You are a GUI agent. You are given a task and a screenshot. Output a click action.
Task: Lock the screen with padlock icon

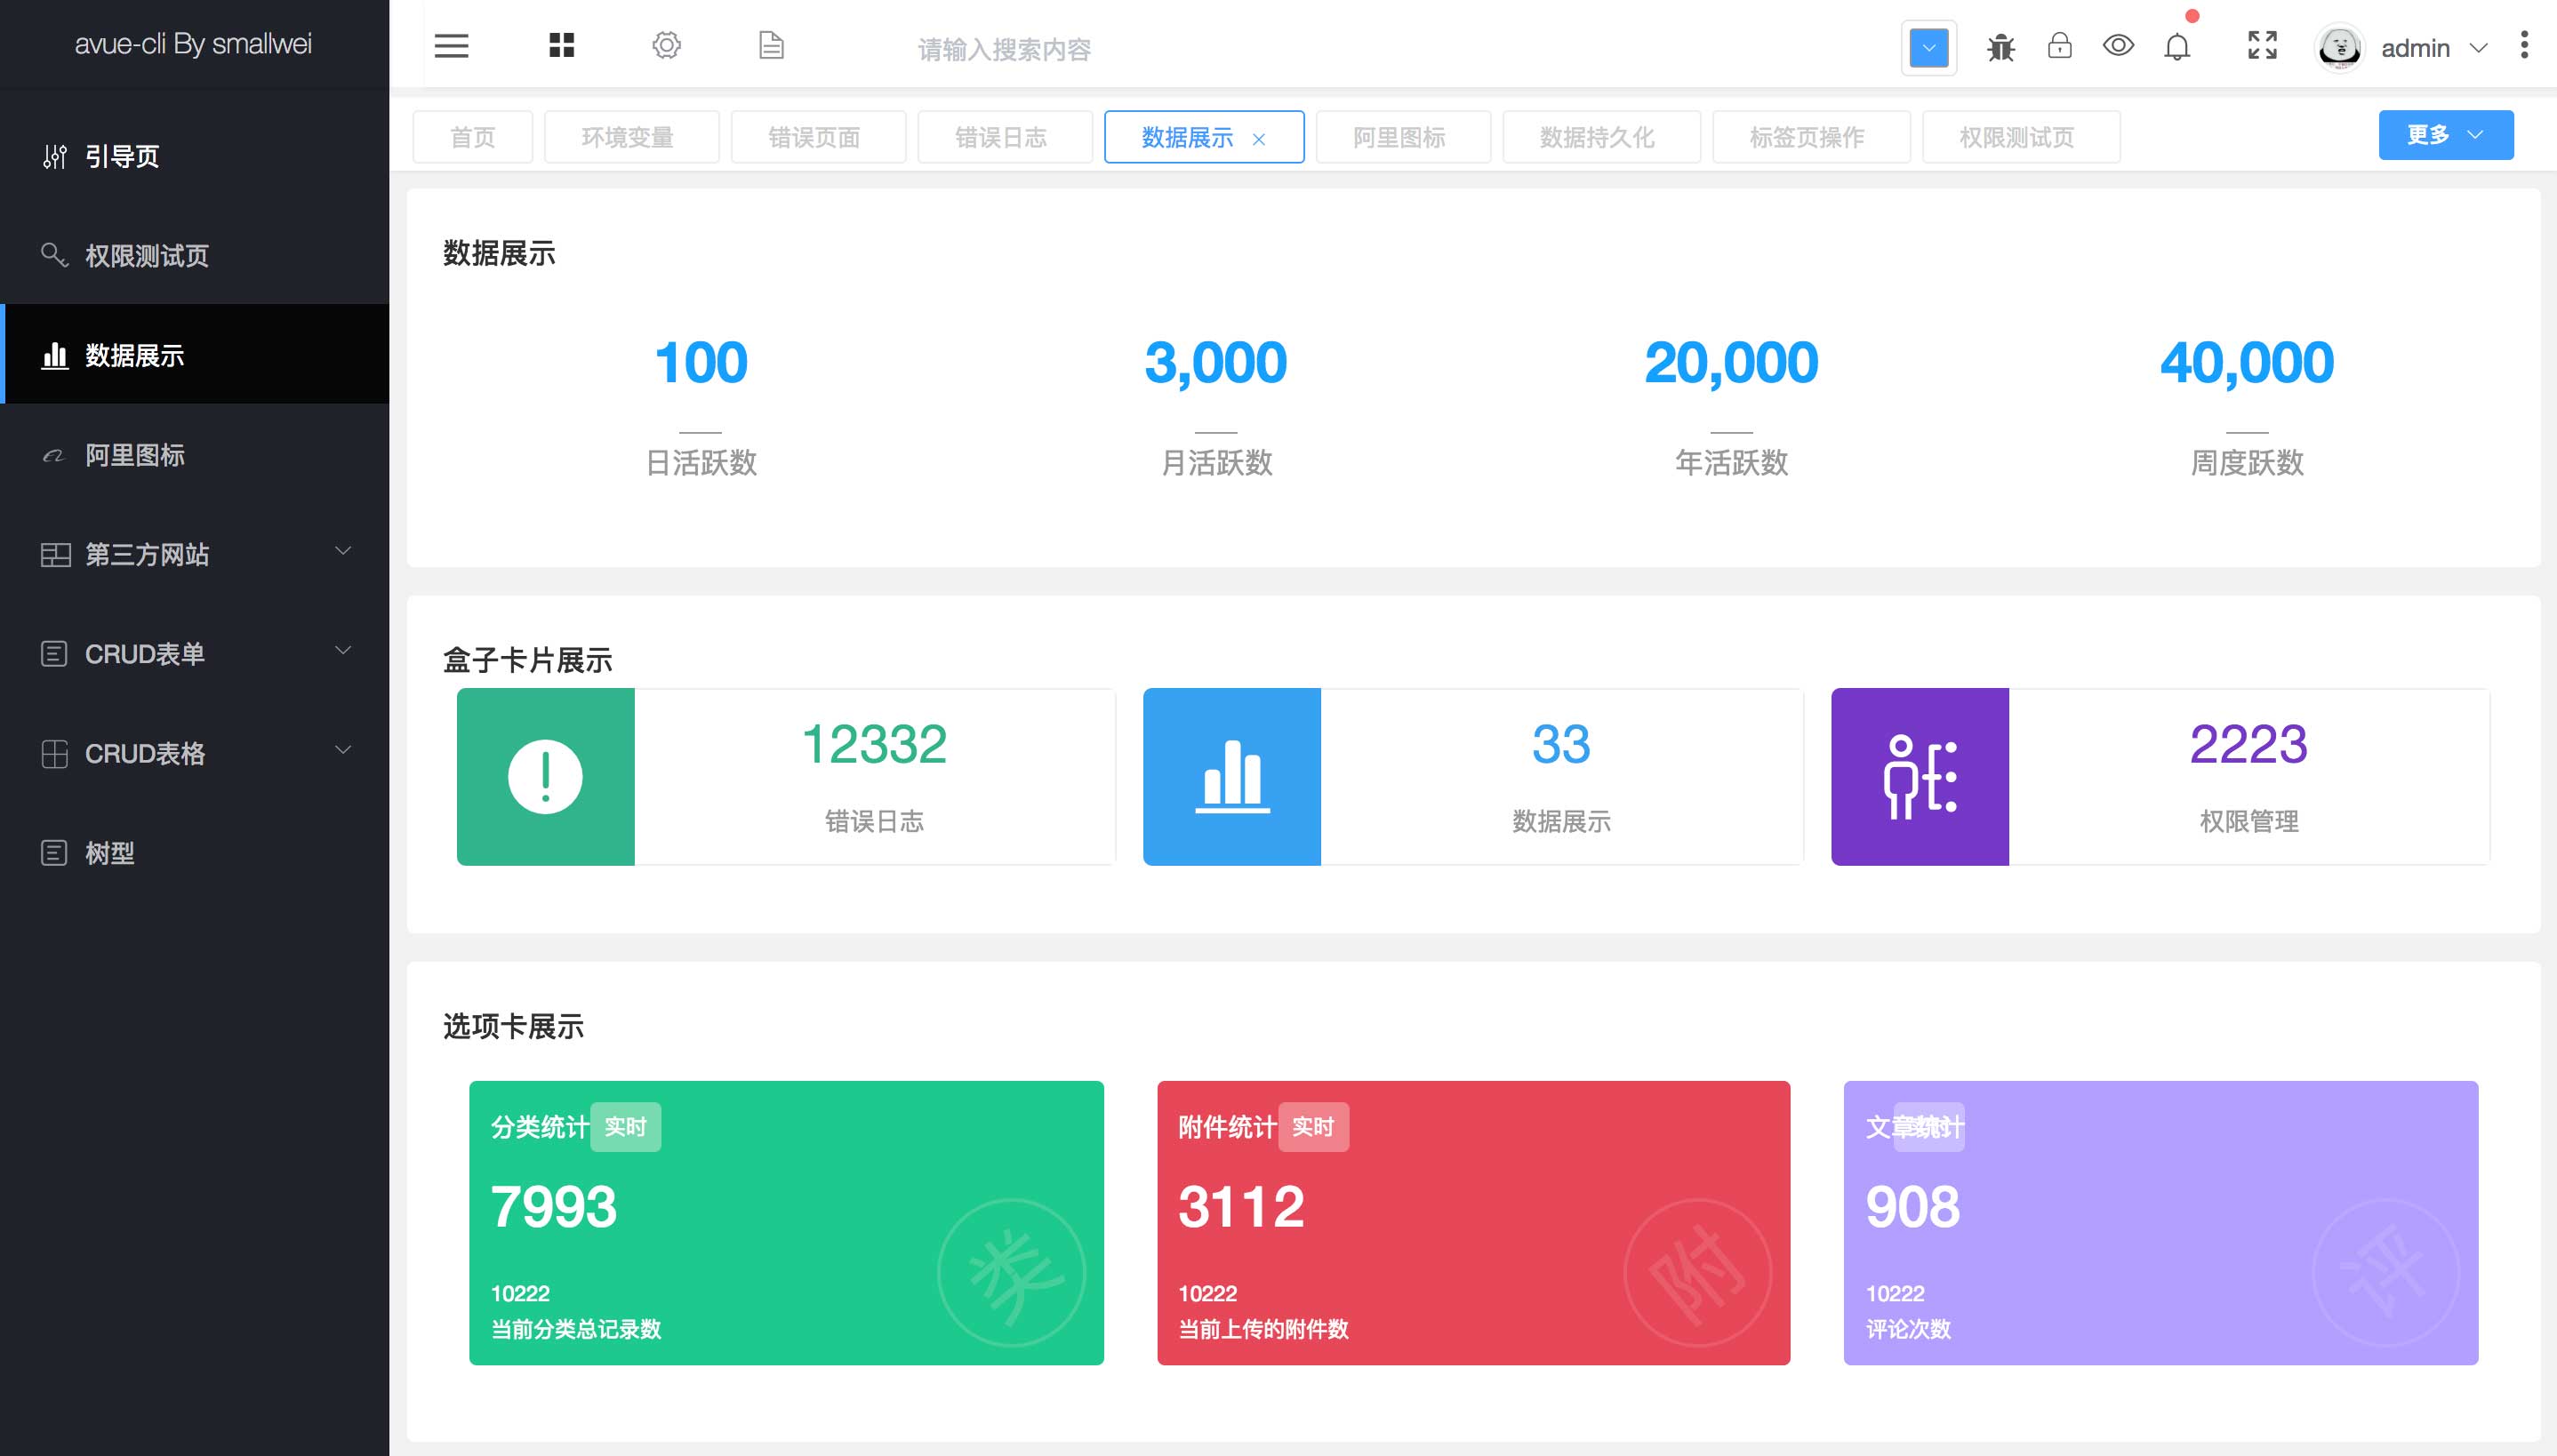click(2060, 45)
